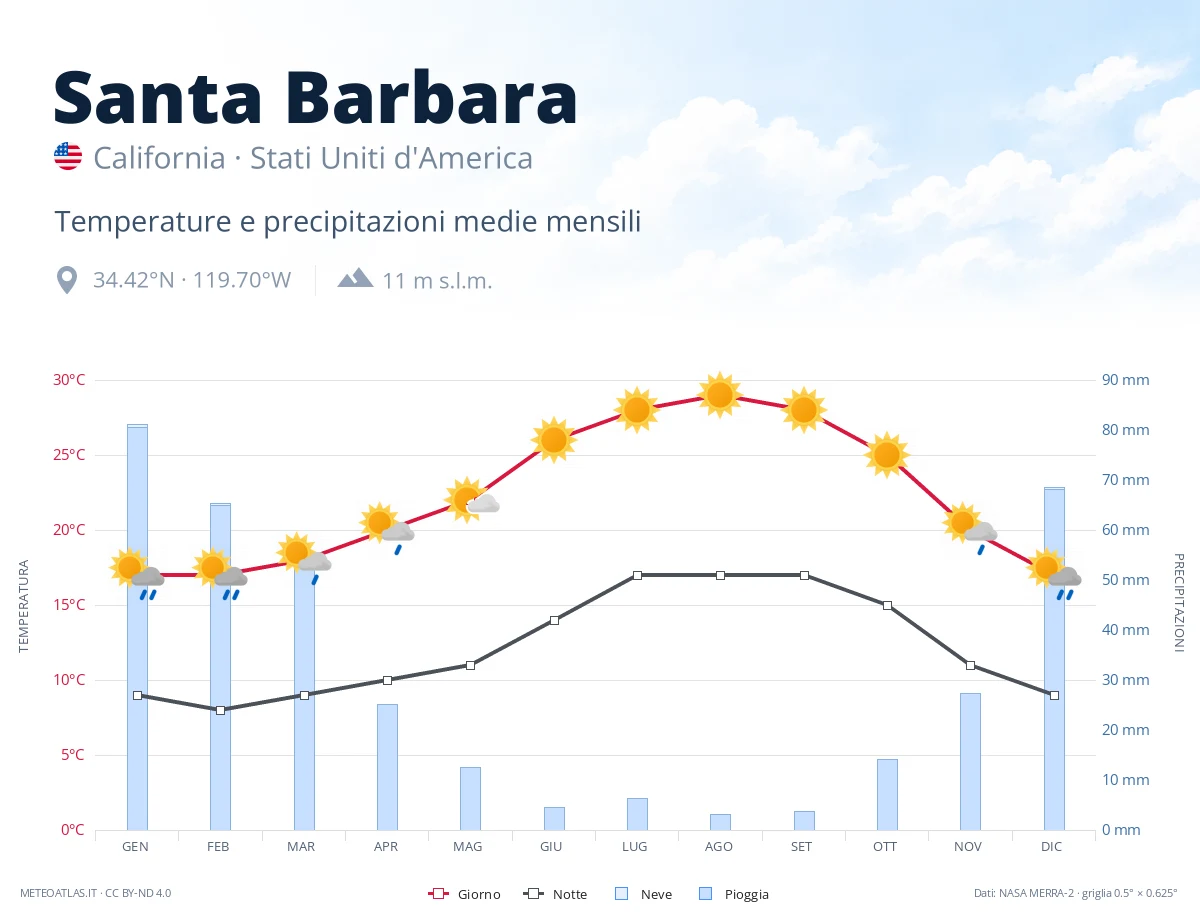Click the March partly cloudy rain icon
Image resolution: width=1200 pixels, height=920 pixels.
(304, 559)
